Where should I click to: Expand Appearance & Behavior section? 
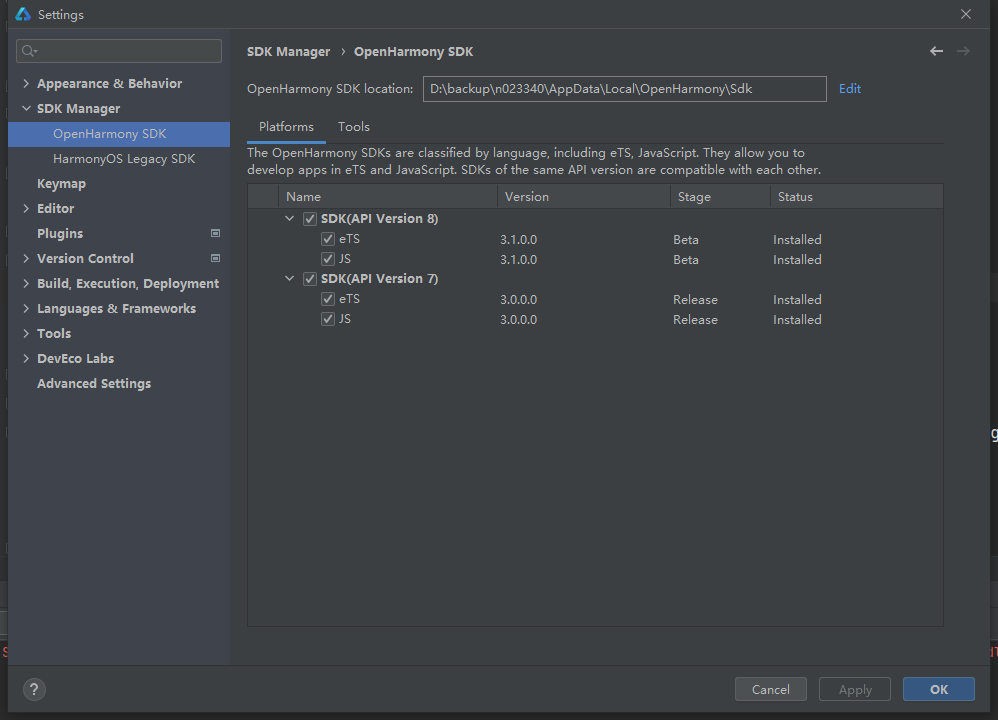(x=26, y=83)
